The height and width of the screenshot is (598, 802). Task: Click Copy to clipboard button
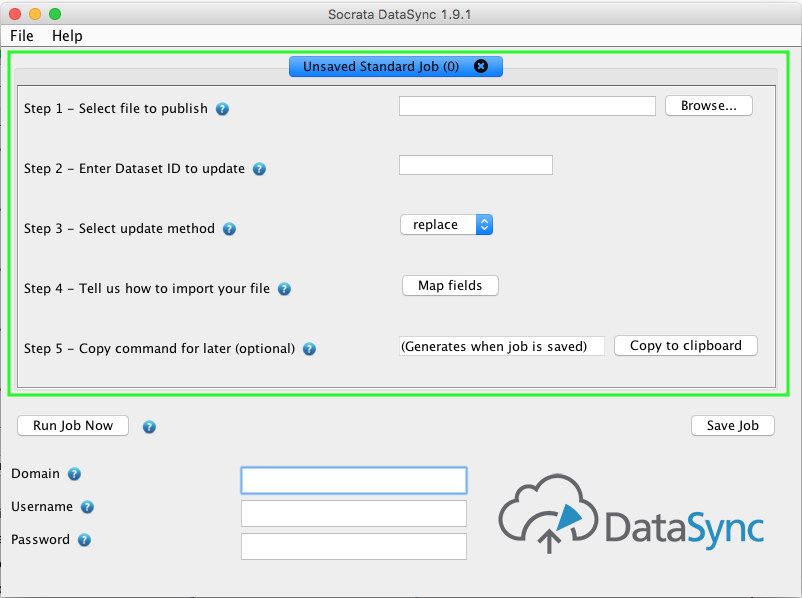(x=685, y=346)
